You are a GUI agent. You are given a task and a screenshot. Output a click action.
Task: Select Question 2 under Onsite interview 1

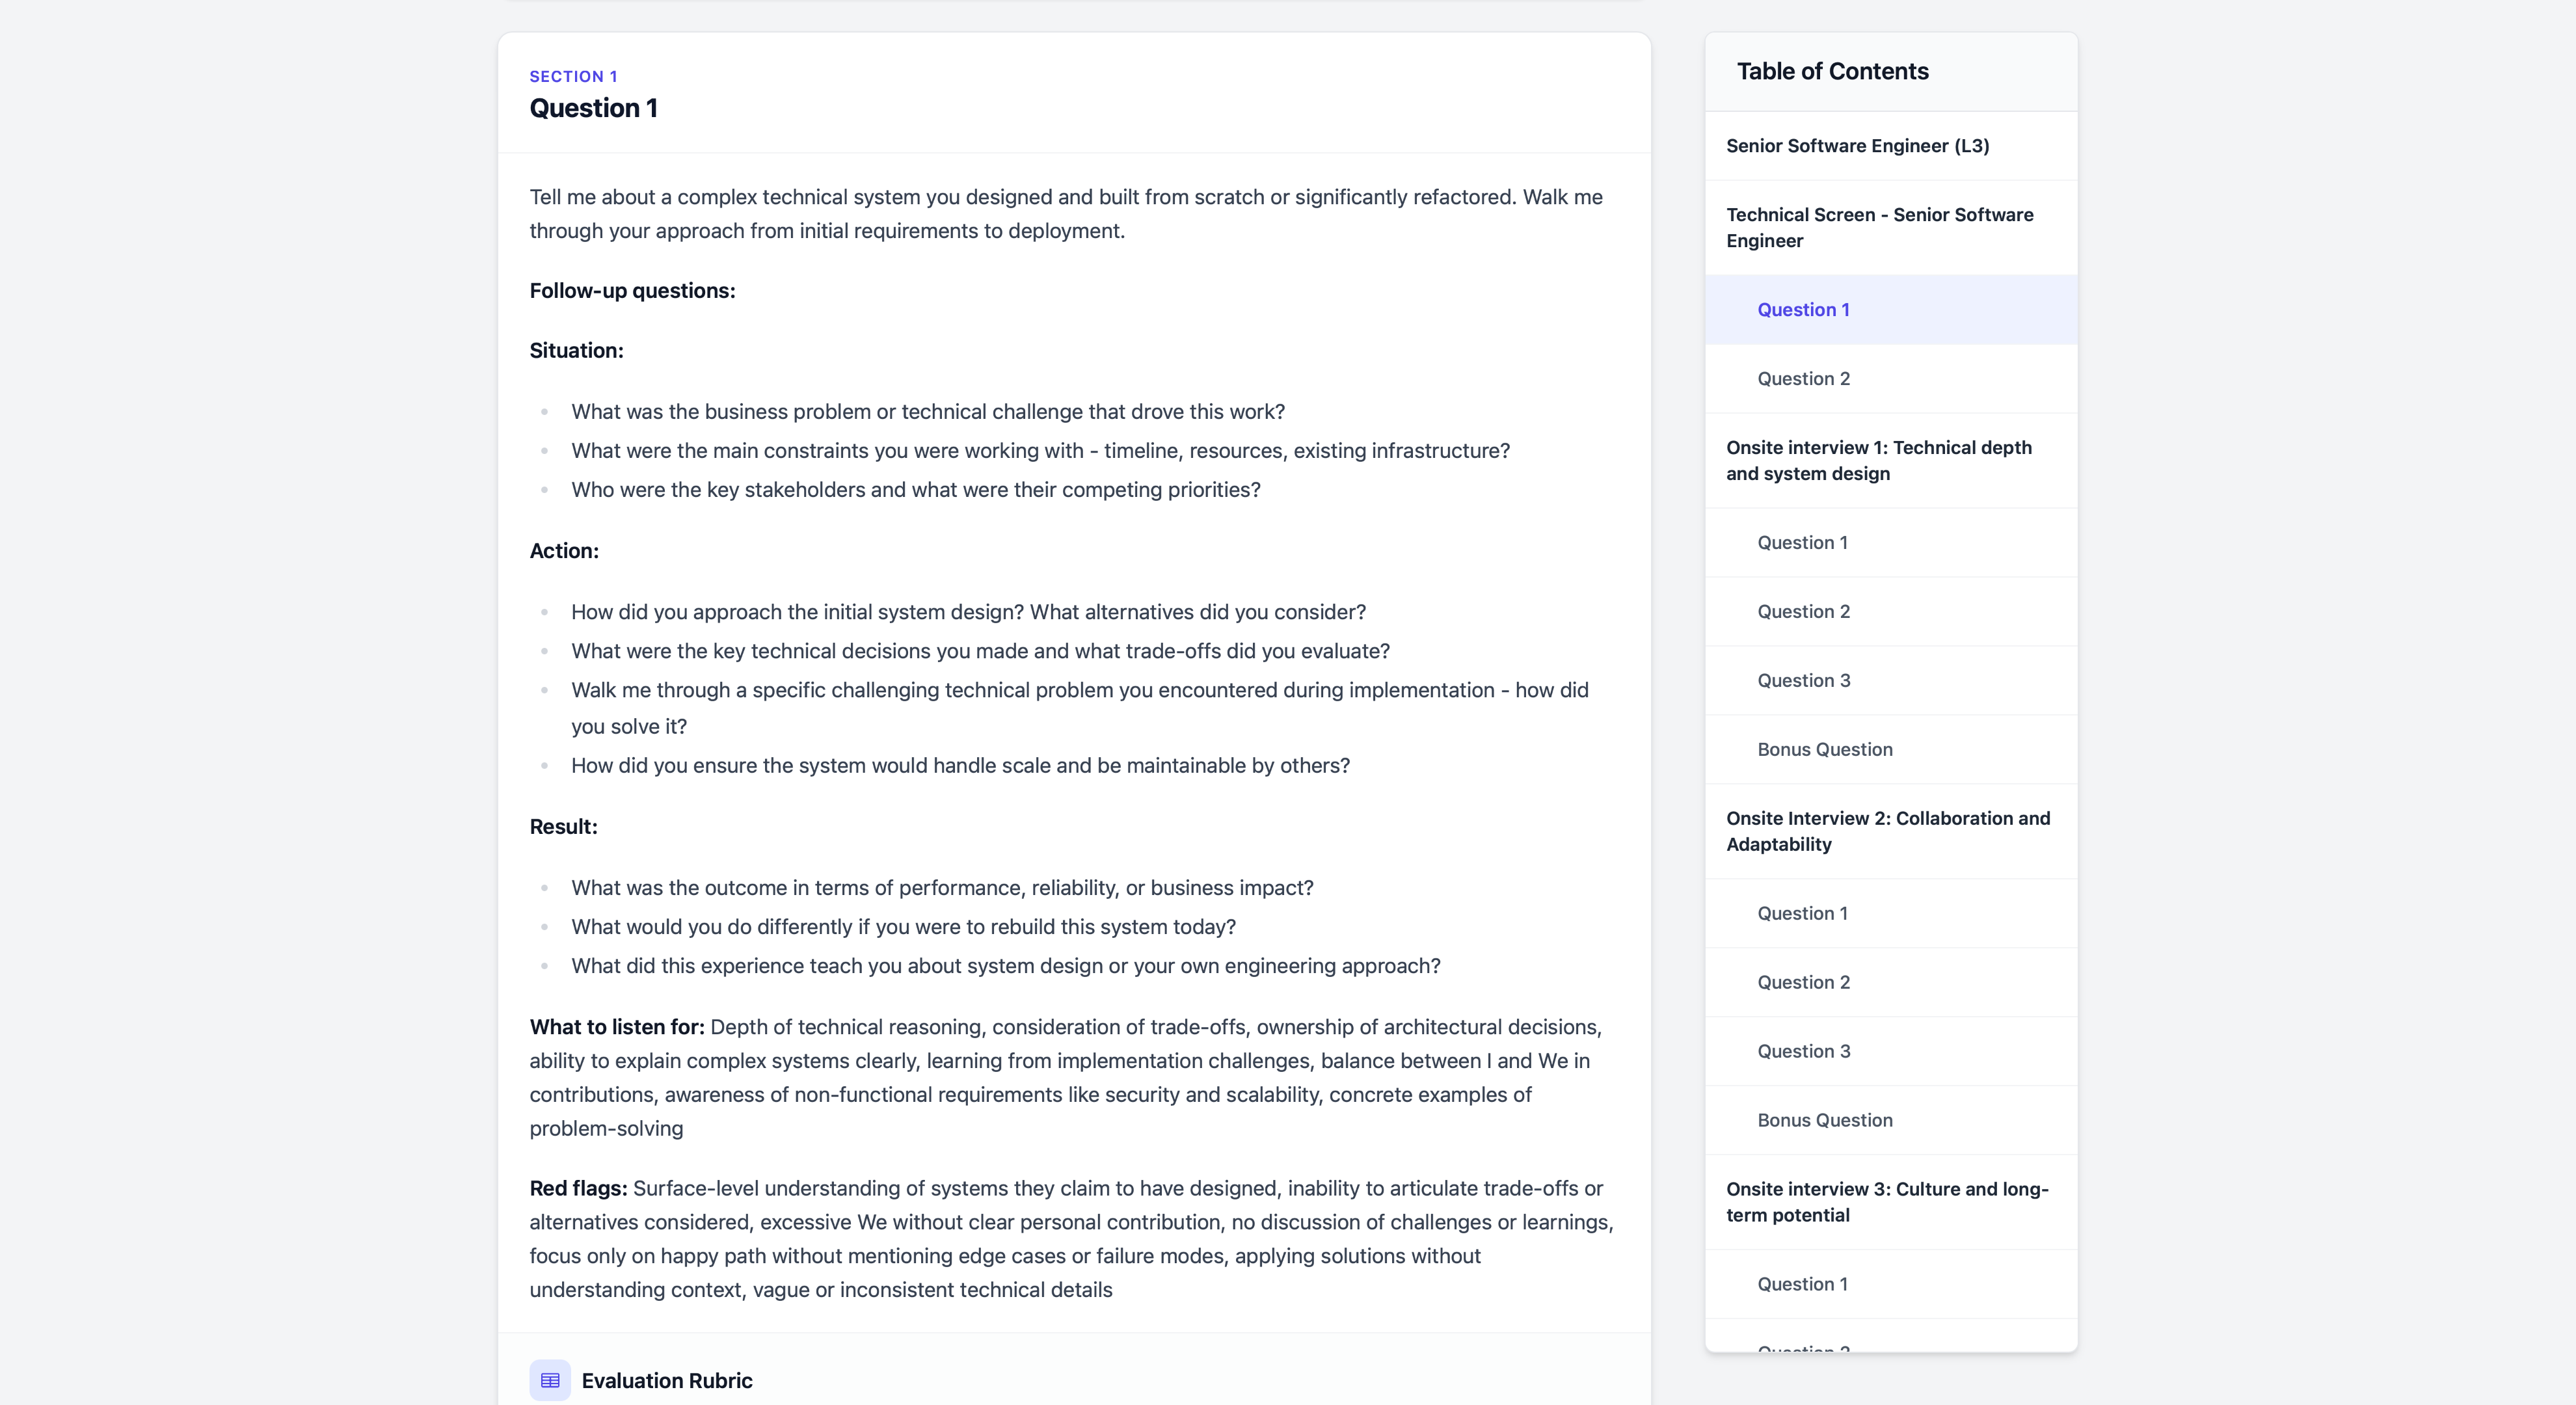click(x=1803, y=612)
